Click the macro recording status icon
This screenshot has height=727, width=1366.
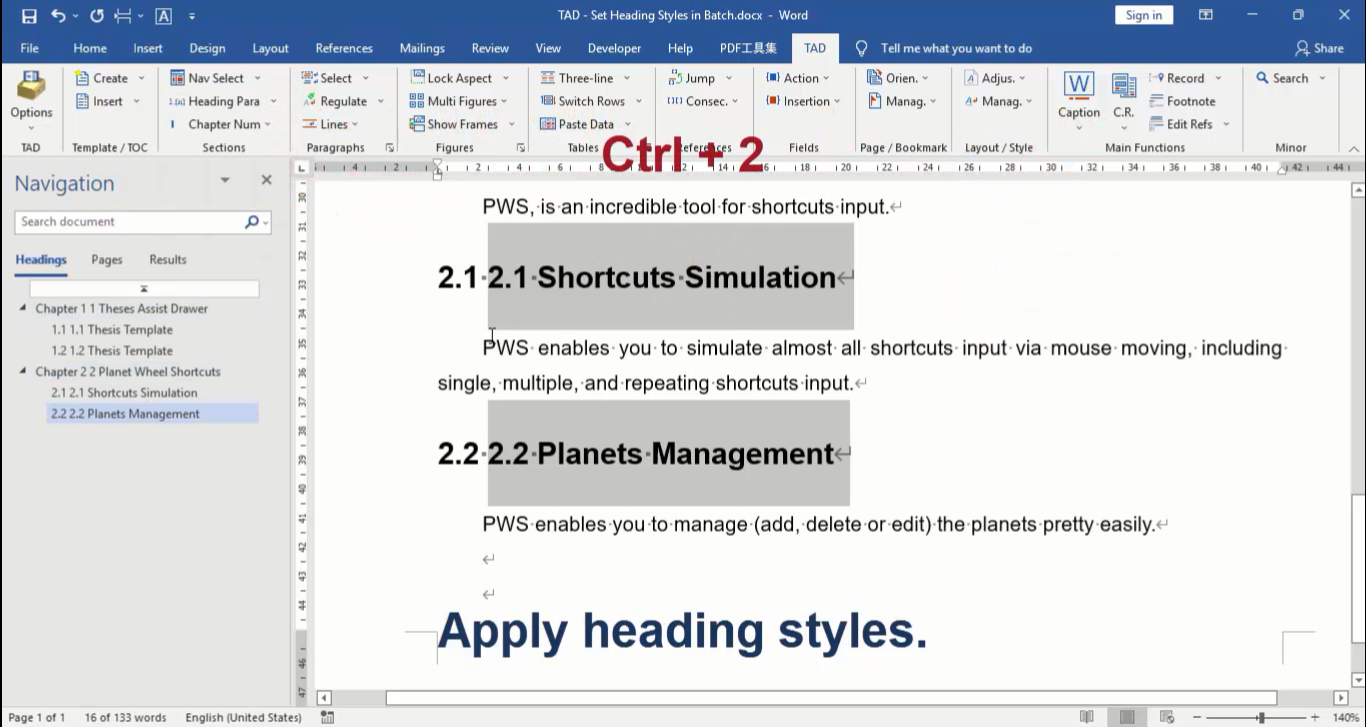tap(327, 717)
